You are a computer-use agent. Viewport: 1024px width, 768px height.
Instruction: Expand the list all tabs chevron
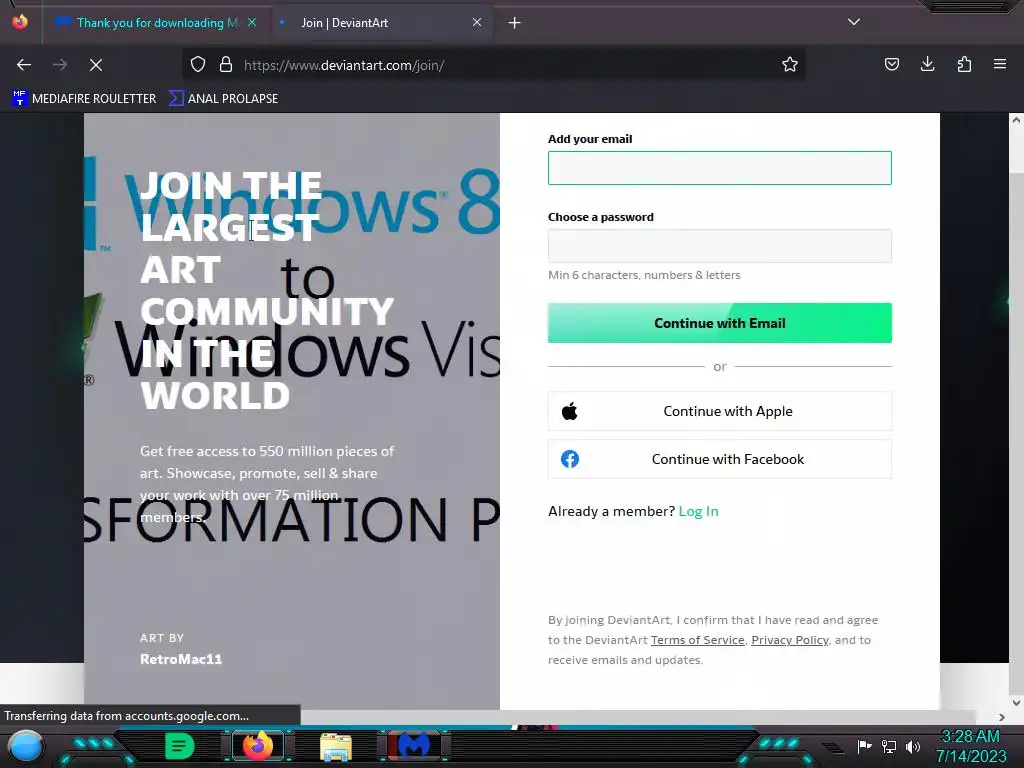(854, 22)
